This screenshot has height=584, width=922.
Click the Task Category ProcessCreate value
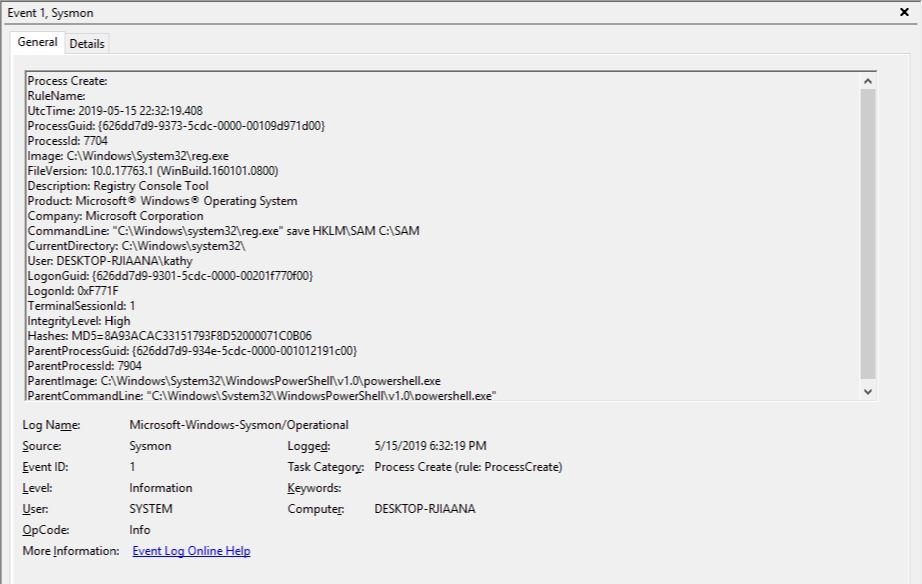[x=470, y=466]
